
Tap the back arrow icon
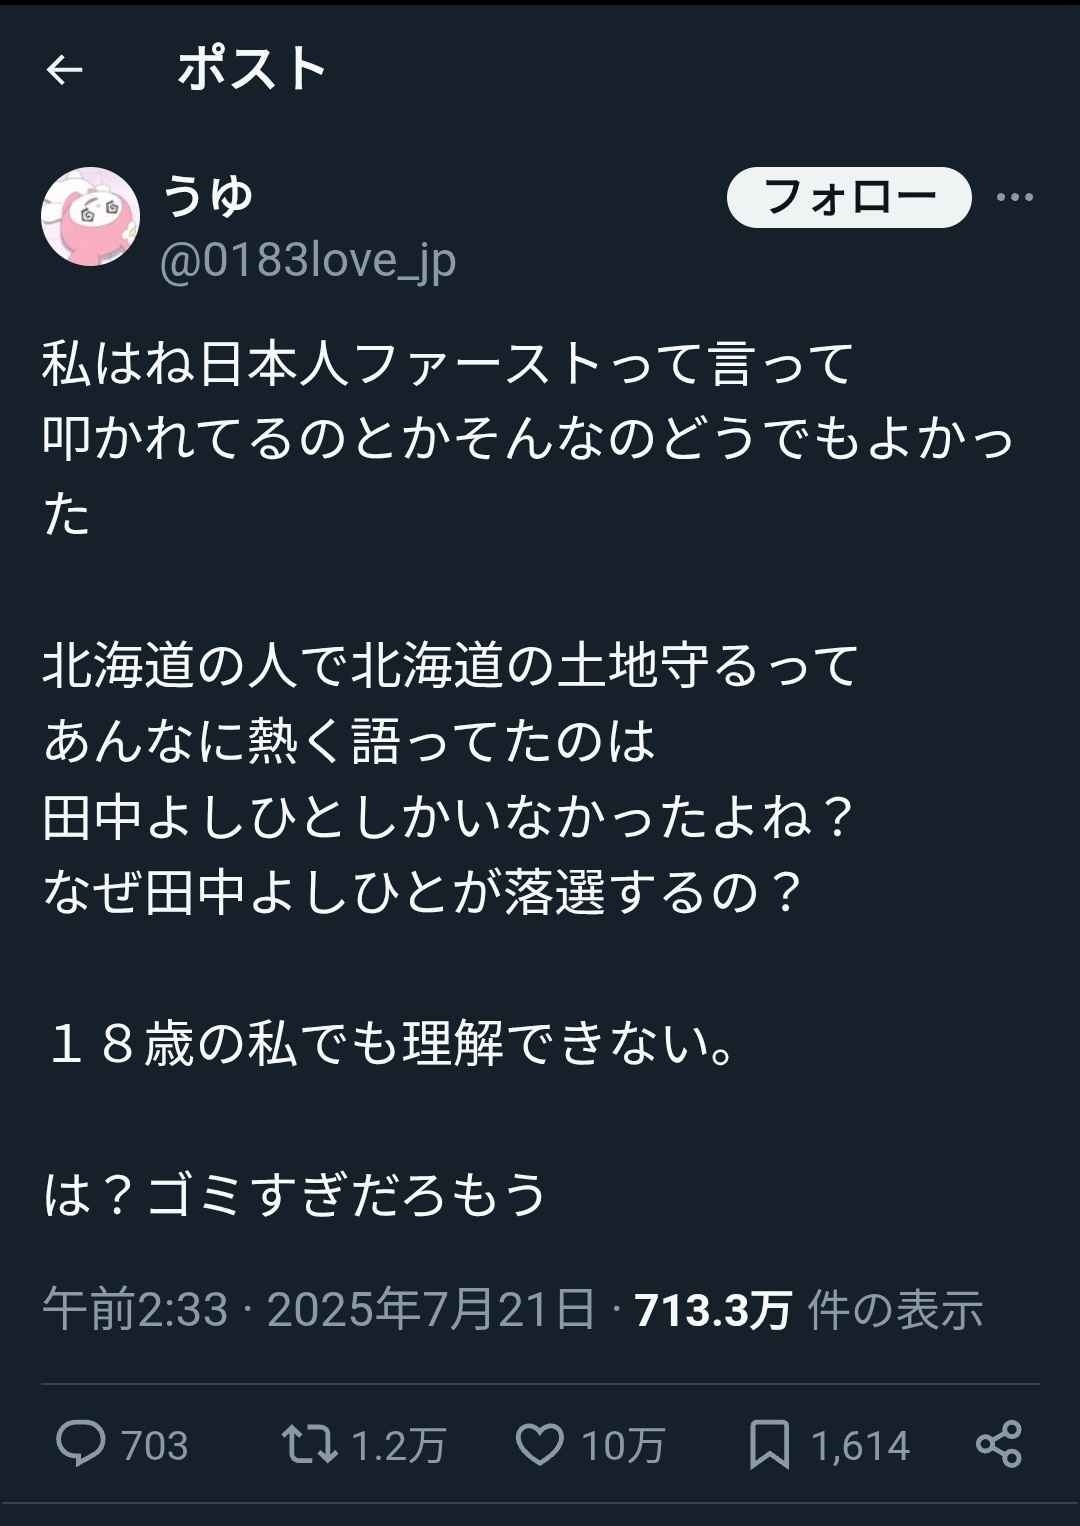[65, 70]
